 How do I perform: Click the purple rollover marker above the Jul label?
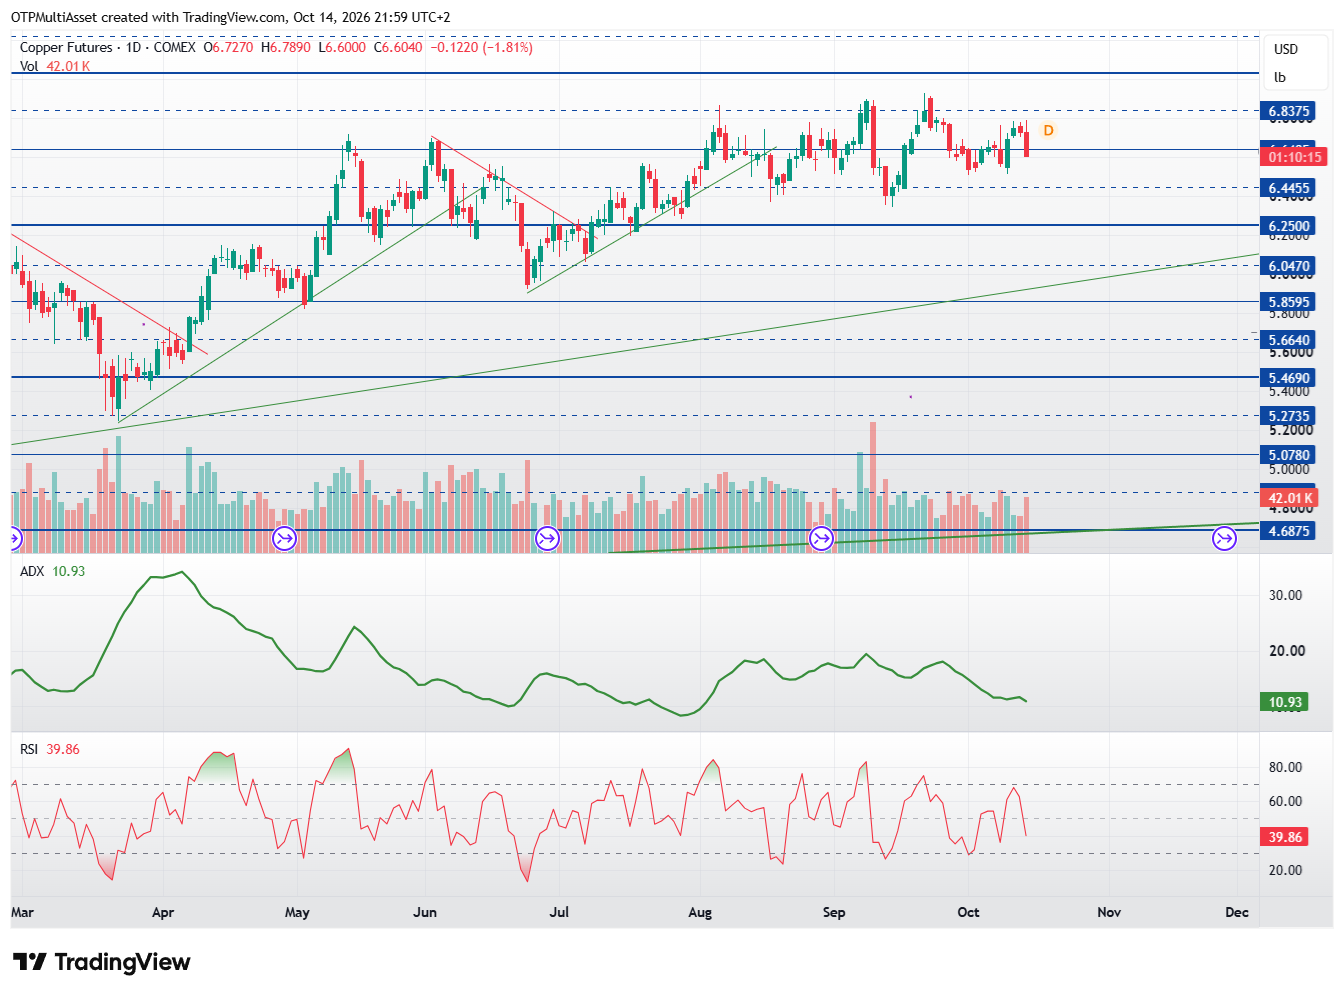pyautogui.click(x=547, y=539)
